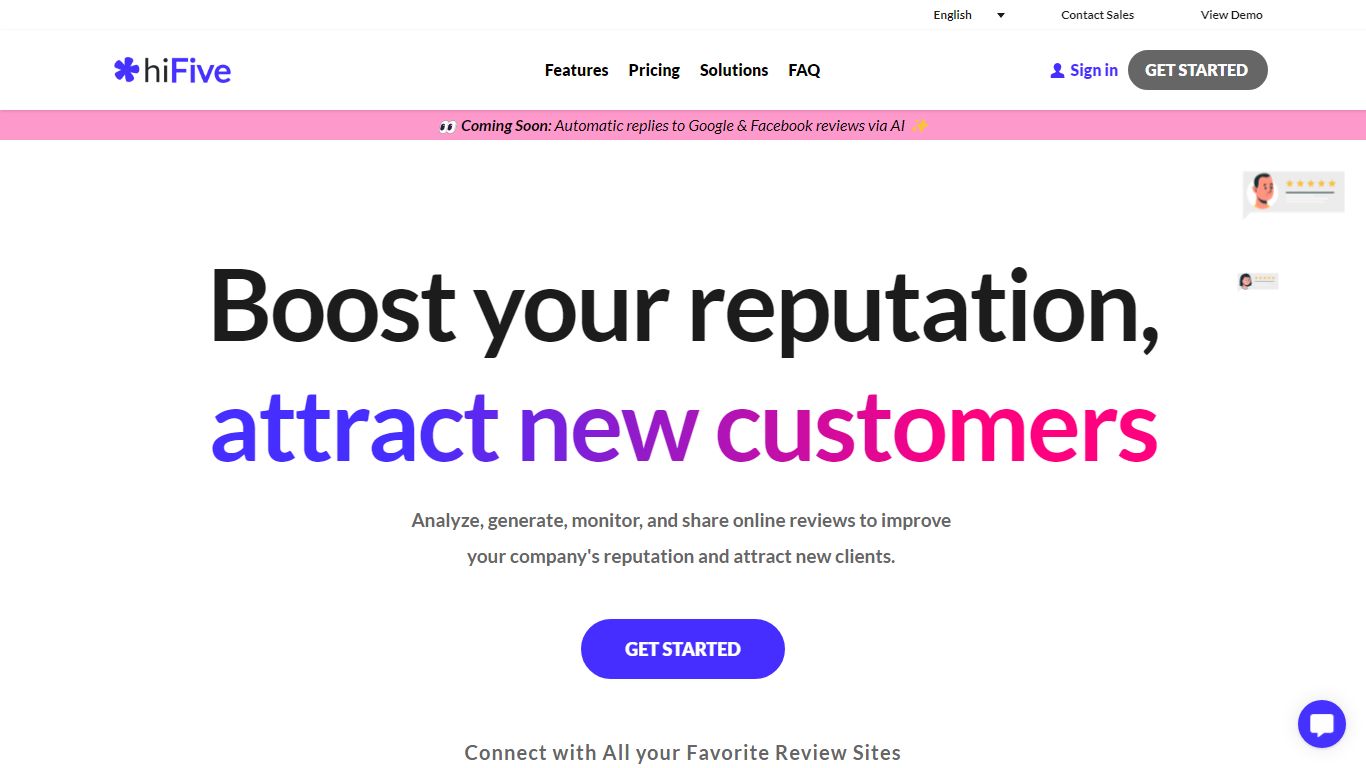Image resolution: width=1366 pixels, height=768 pixels.
Task: Click the person icon next to Sign in
Action: point(1057,69)
